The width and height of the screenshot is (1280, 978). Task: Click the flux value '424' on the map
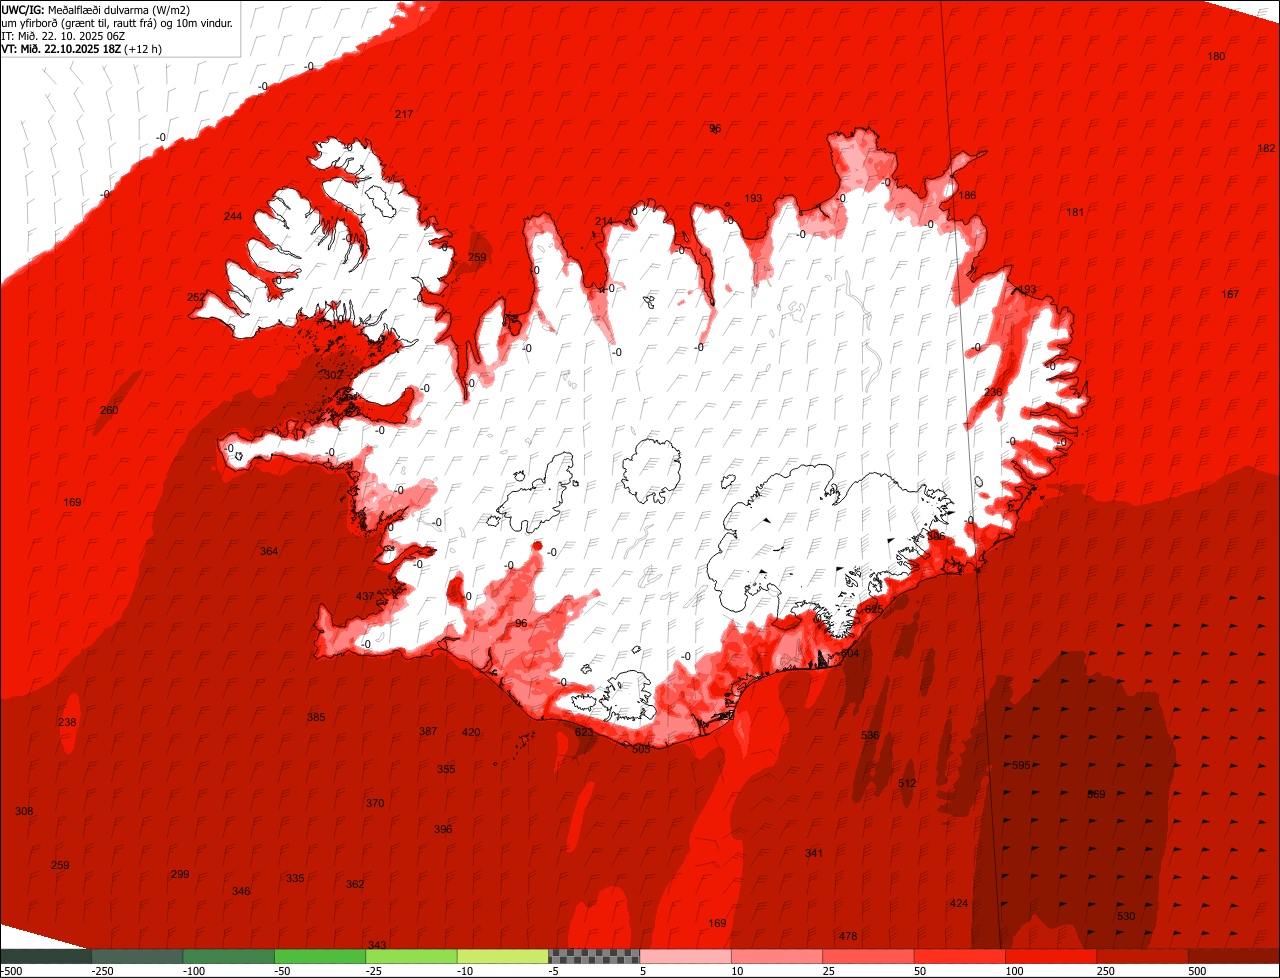tap(959, 904)
